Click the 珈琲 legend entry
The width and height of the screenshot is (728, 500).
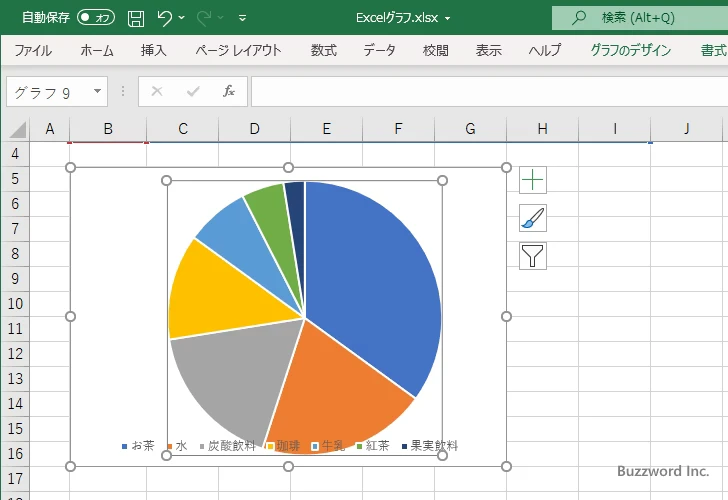coord(284,446)
